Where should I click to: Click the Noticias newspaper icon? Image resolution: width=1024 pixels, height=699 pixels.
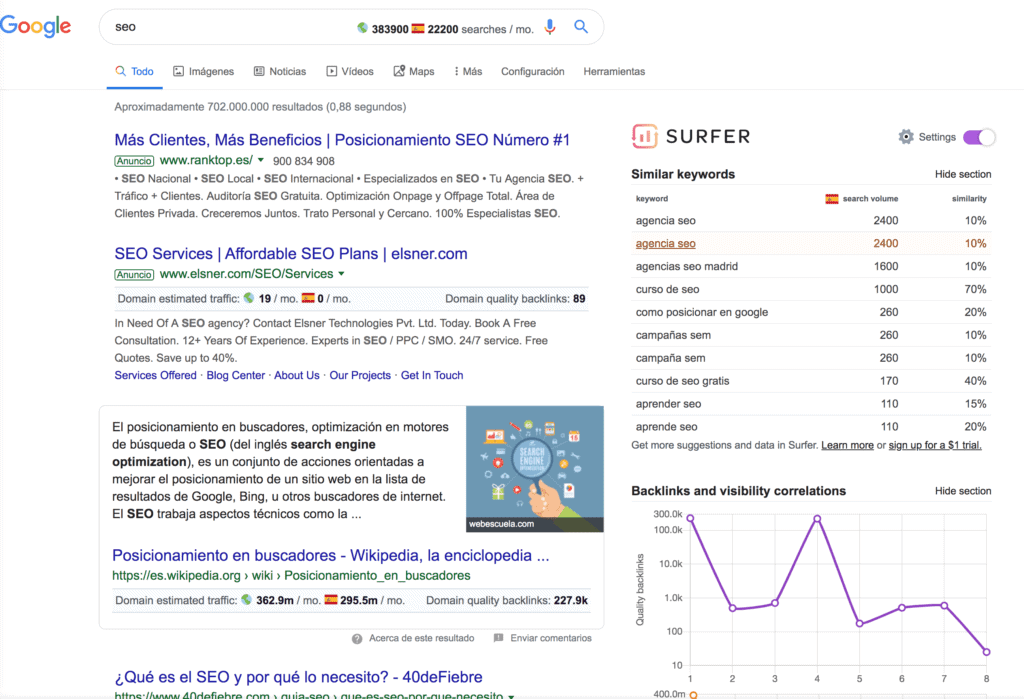click(259, 71)
